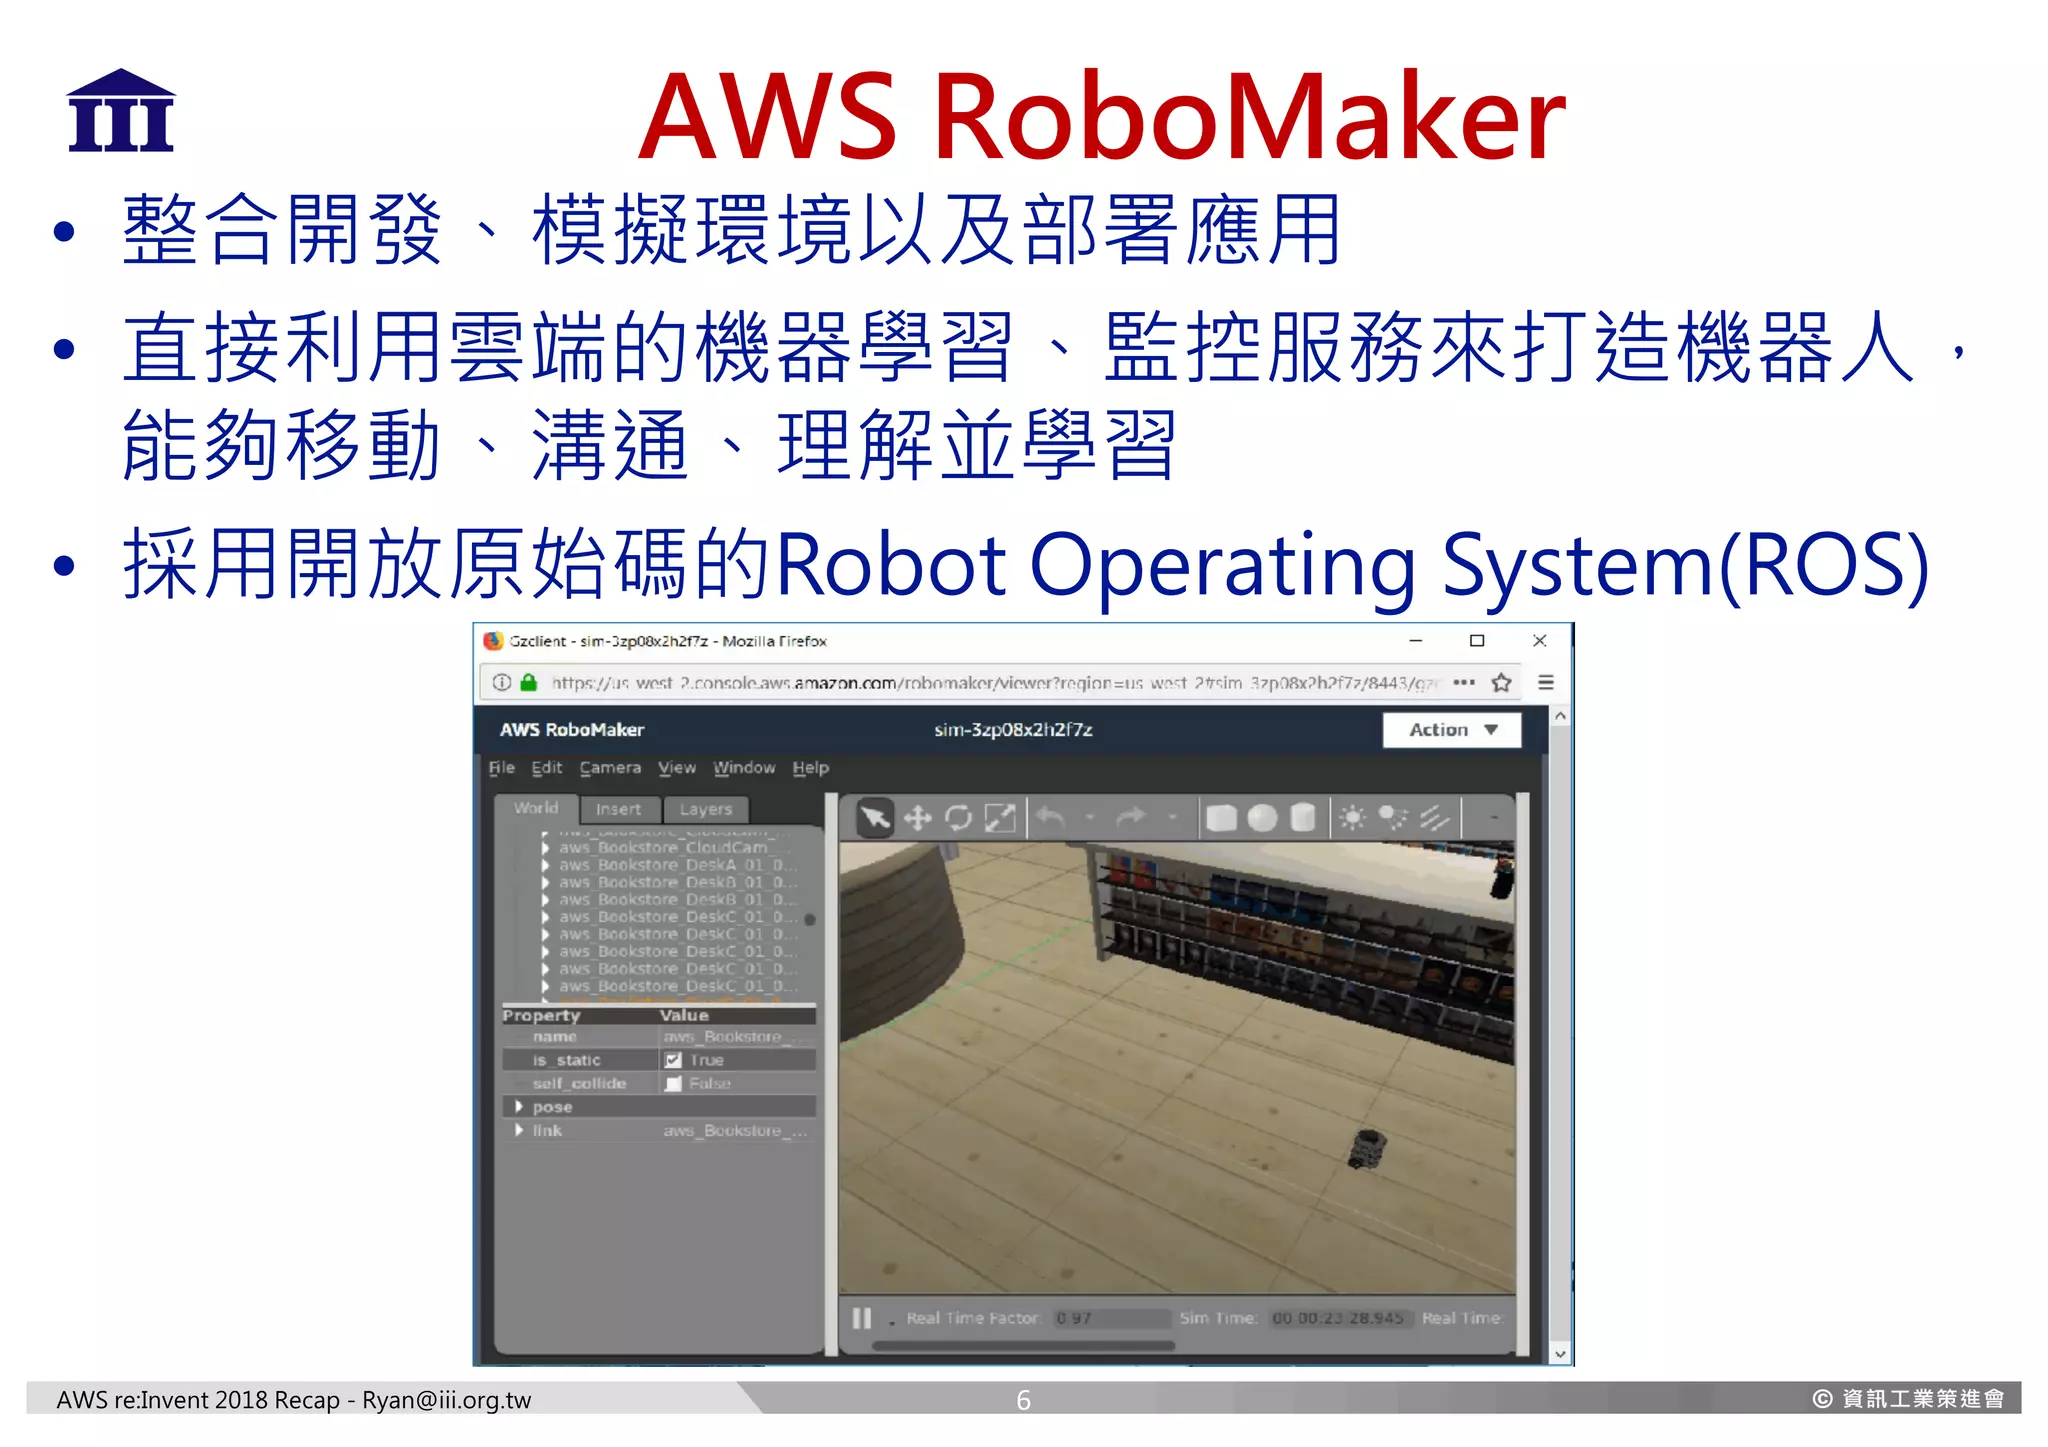2048x1447 pixels.
Task: Select the scale mode tool
Action: point(1000,818)
